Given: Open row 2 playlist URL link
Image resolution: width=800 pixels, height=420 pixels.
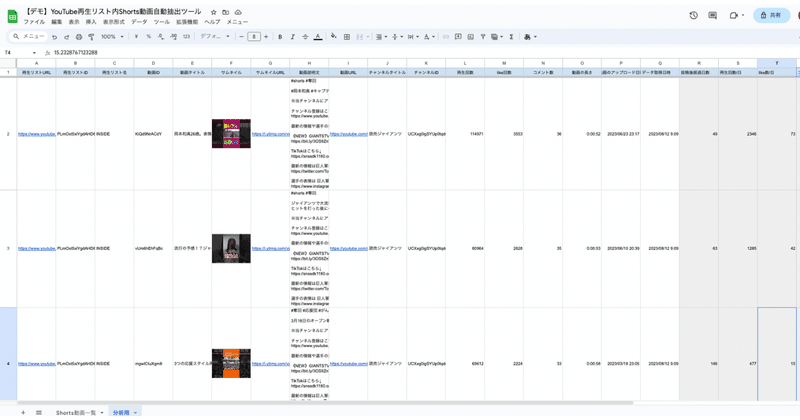Looking at the screenshot, I should tap(37, 134).
